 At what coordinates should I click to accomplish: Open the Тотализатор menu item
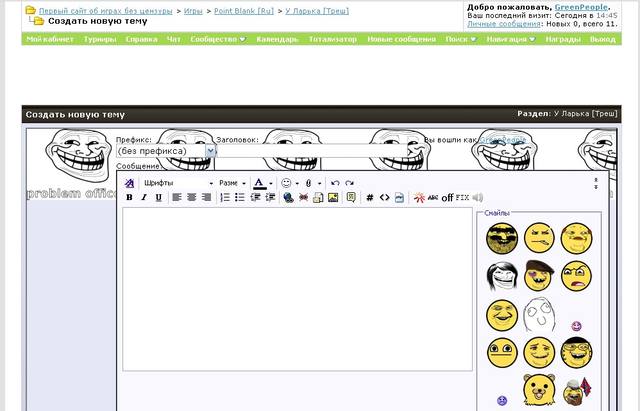pos(333,39)
